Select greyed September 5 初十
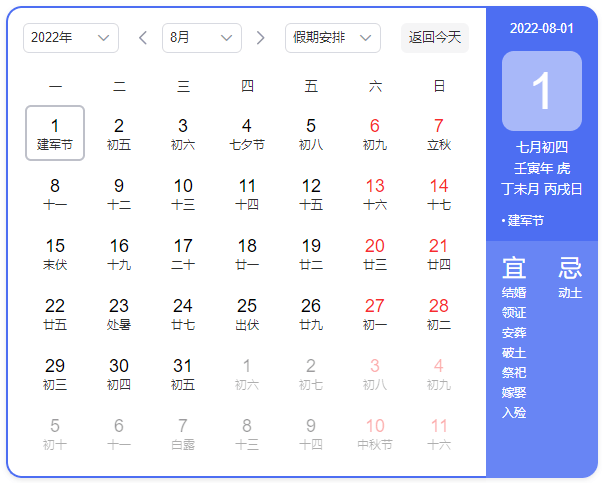The height and width of the screenshot is (483, 602). [55, 433]
